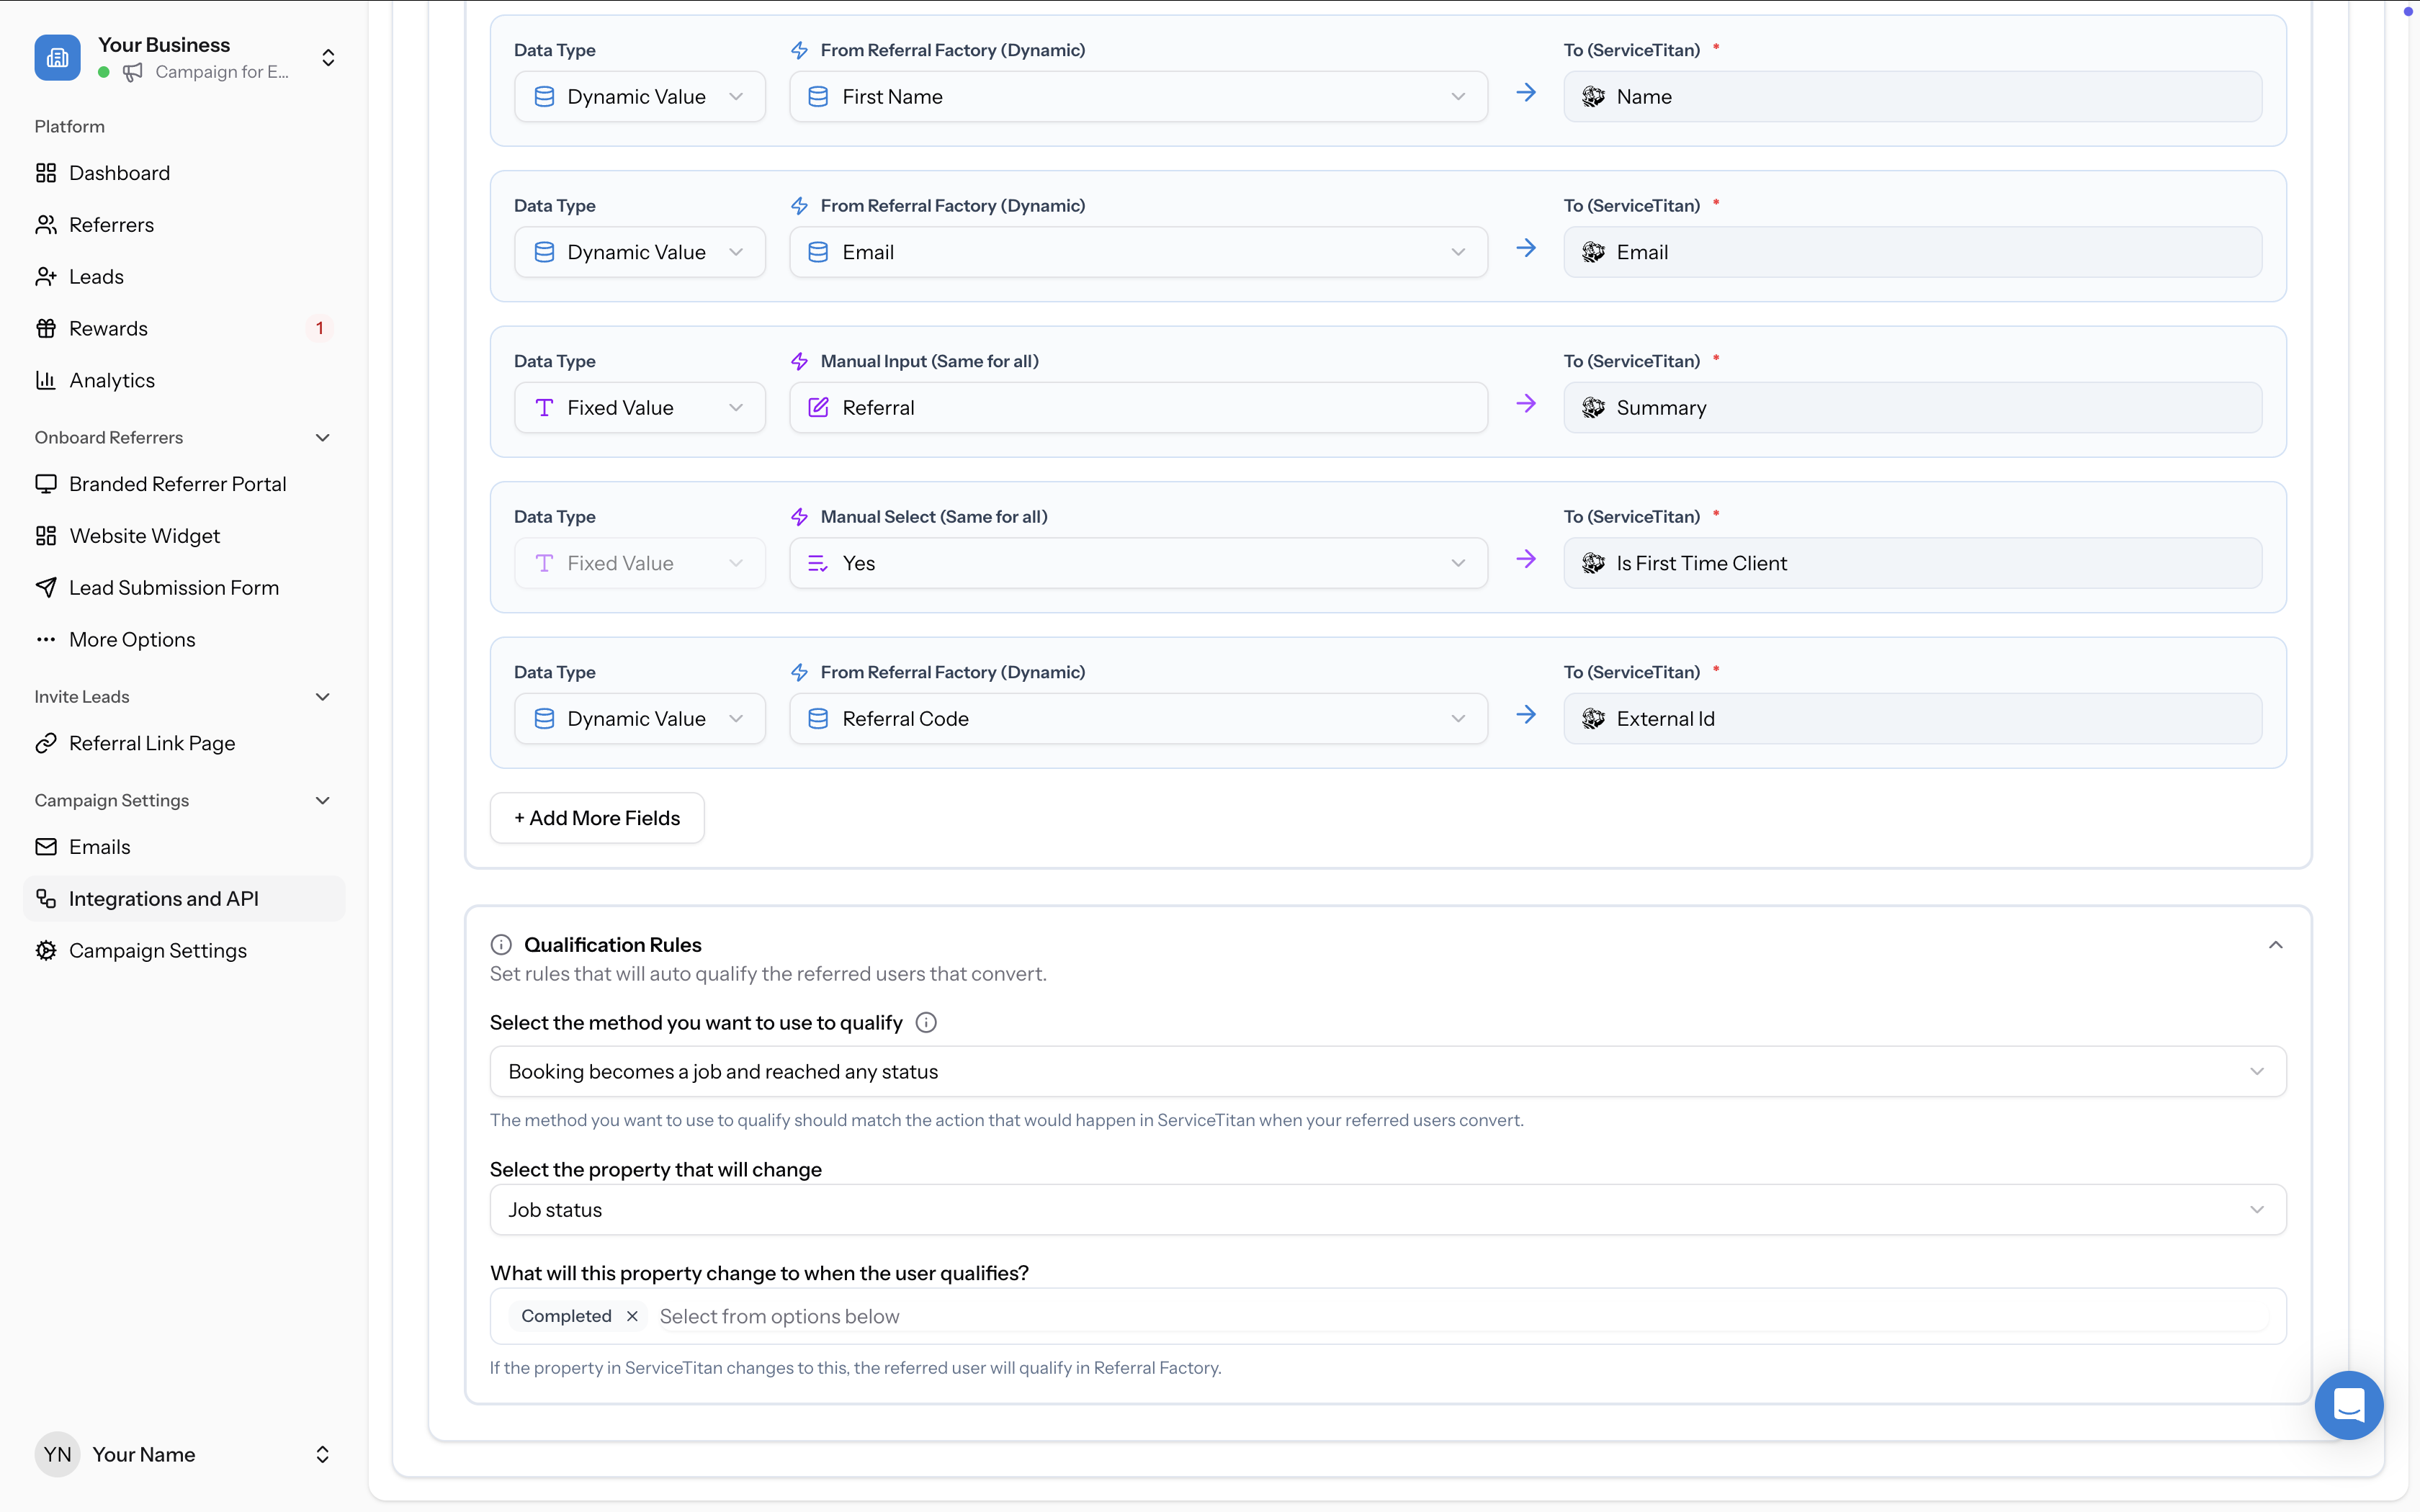Collapse the Qualification Rules section
The height and width of the screenshot is (1512, 2420).
pos(2275,945)
